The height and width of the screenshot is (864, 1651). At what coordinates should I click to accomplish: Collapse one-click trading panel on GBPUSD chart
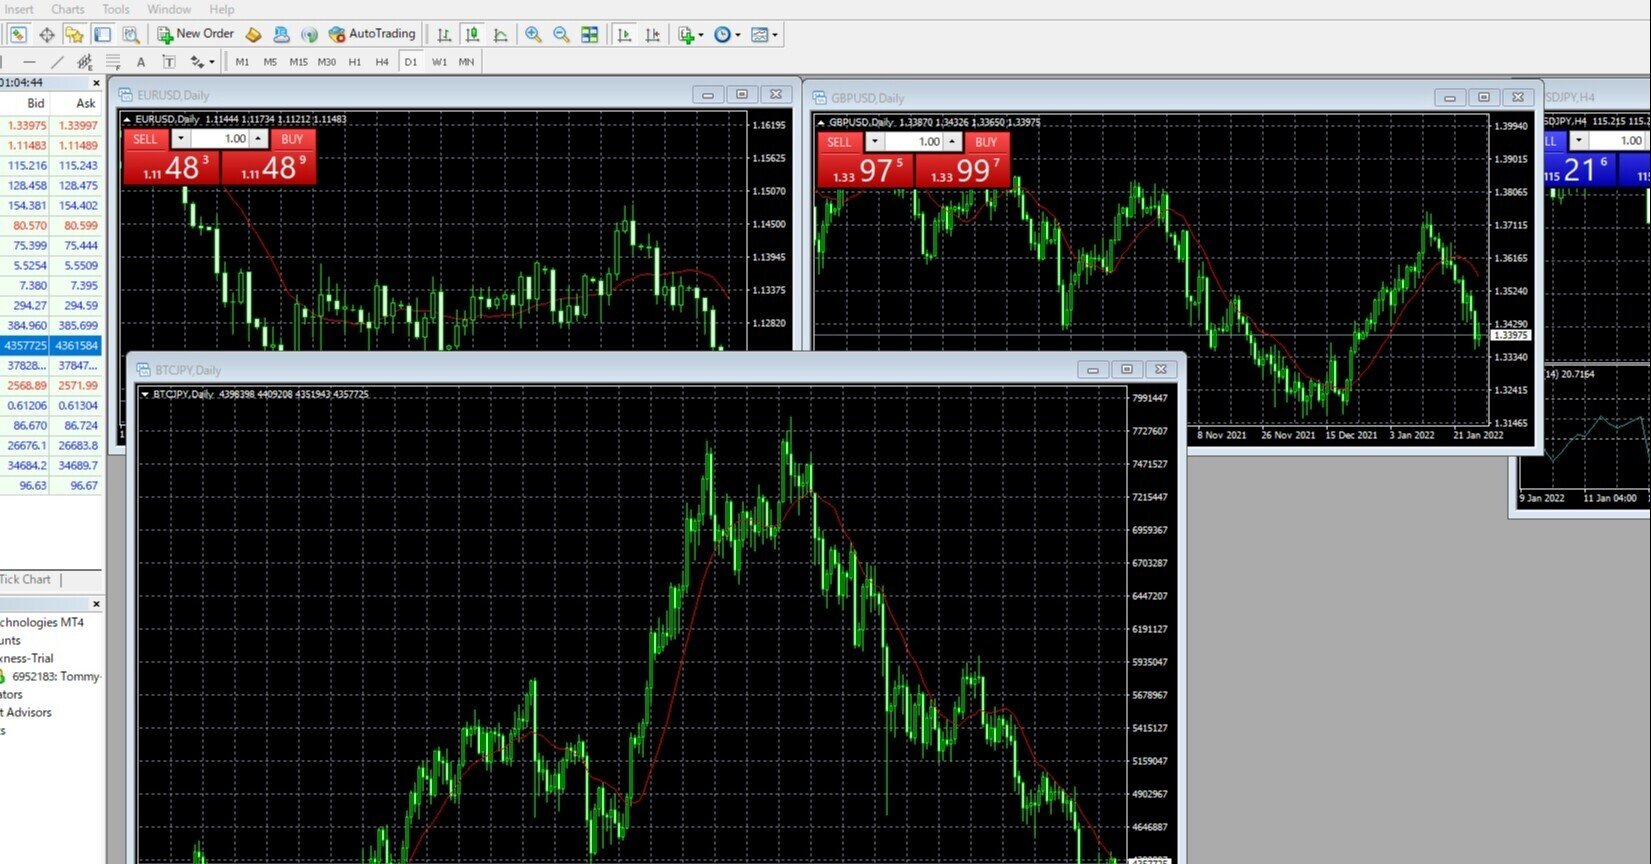pyautogui.click(x=821, y=122)
